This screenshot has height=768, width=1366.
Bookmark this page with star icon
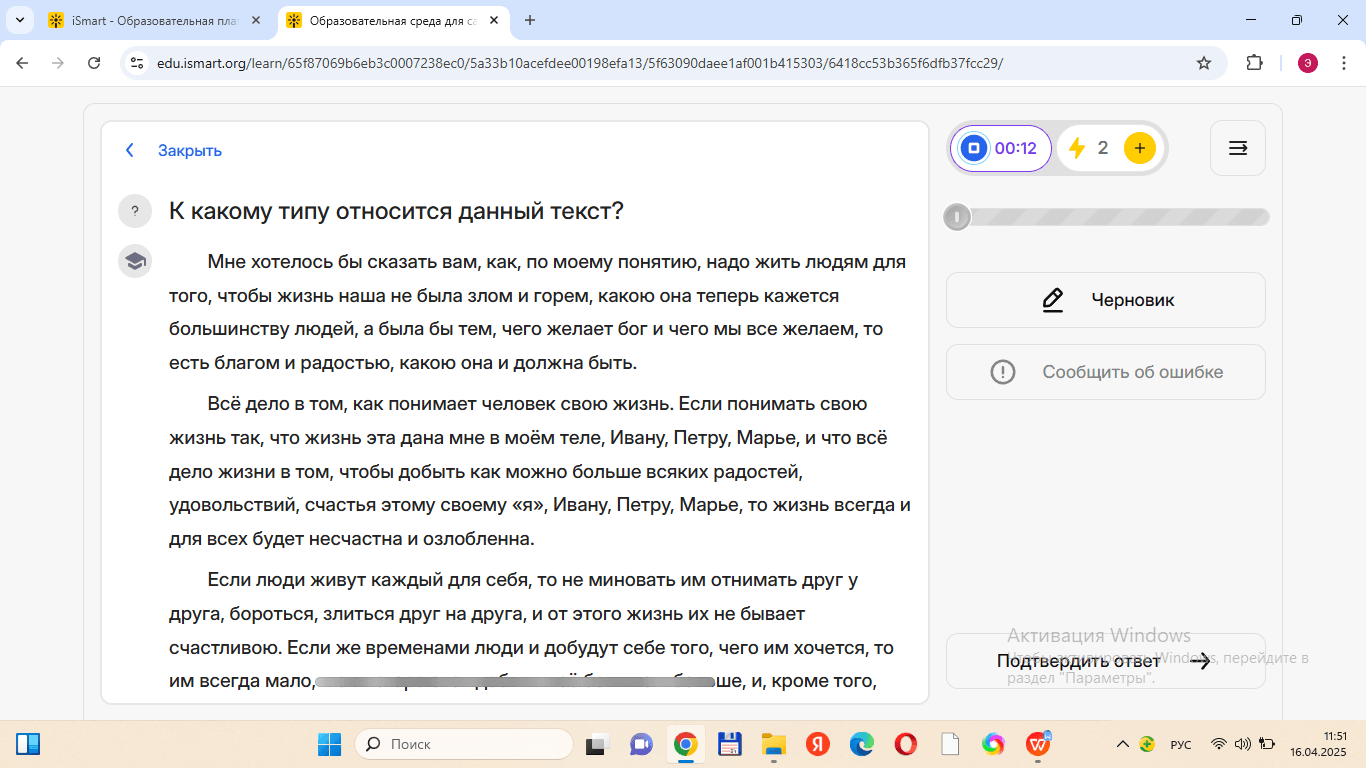coord(1204,63)
